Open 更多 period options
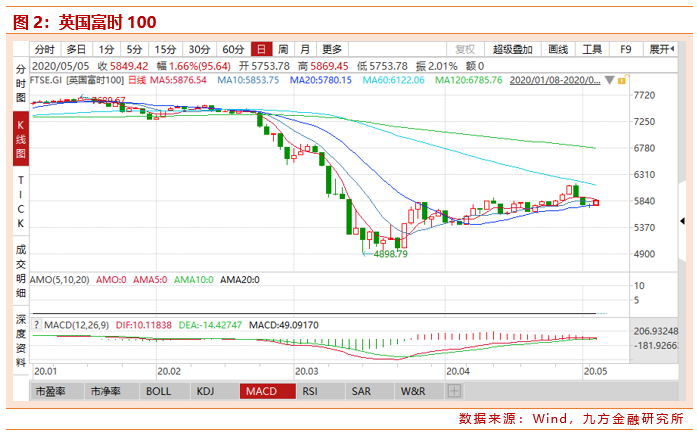This screenshot has height=436, width=697. tap(332, 49)
